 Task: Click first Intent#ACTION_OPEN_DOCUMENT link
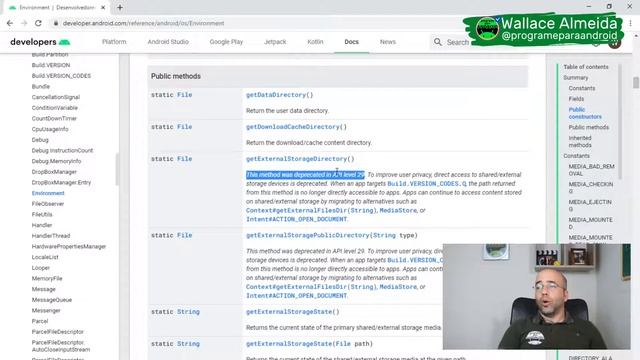[296, 219]
